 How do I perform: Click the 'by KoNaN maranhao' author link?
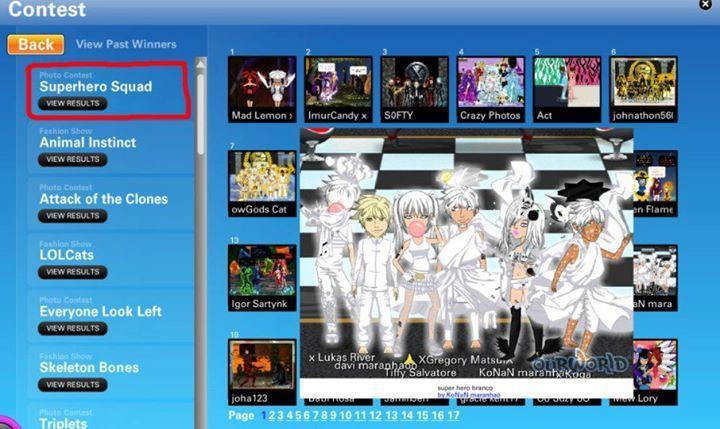point(469,395)
